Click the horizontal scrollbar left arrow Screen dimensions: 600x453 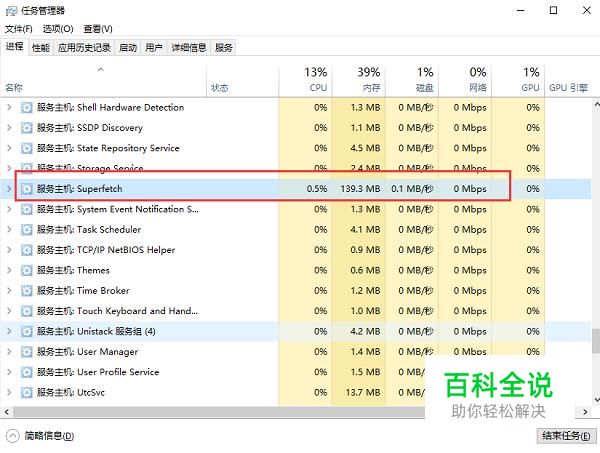(7, 412)
